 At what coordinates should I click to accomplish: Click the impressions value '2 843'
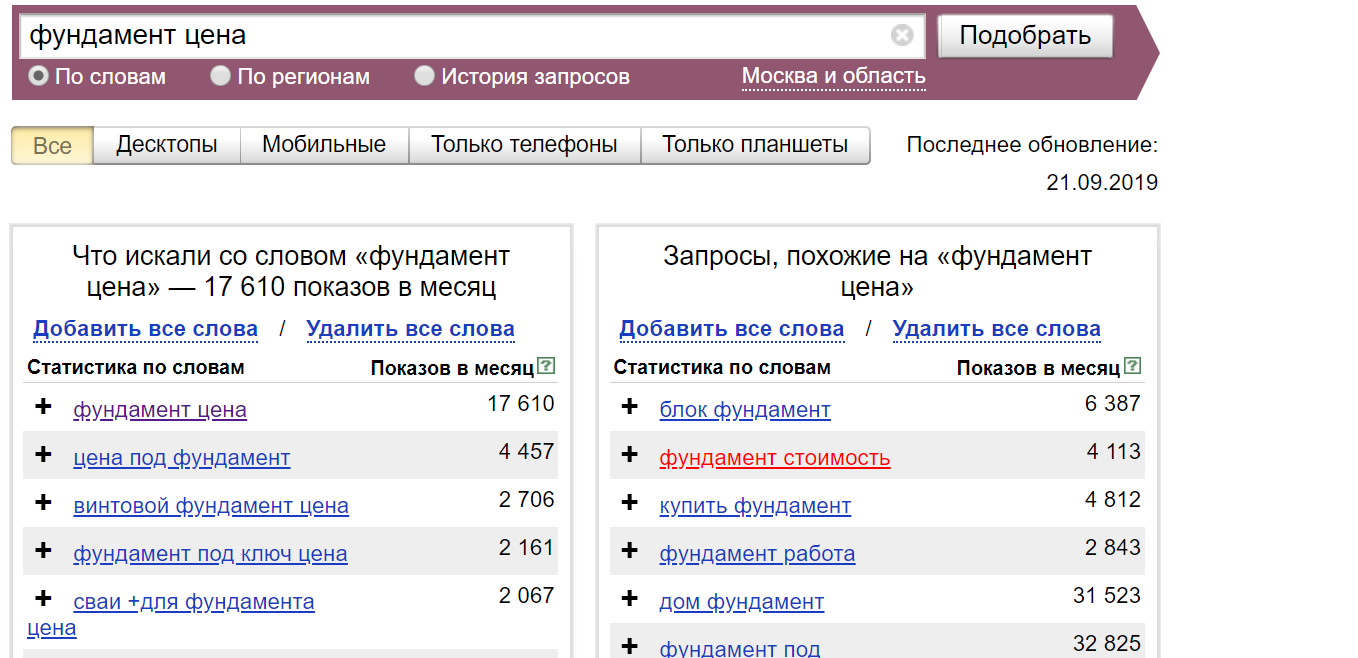click(x=1112, y=547)
